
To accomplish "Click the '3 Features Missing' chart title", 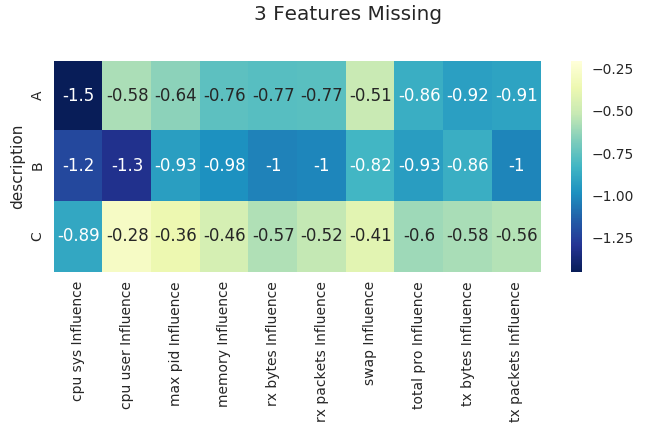I will [347, 14].
